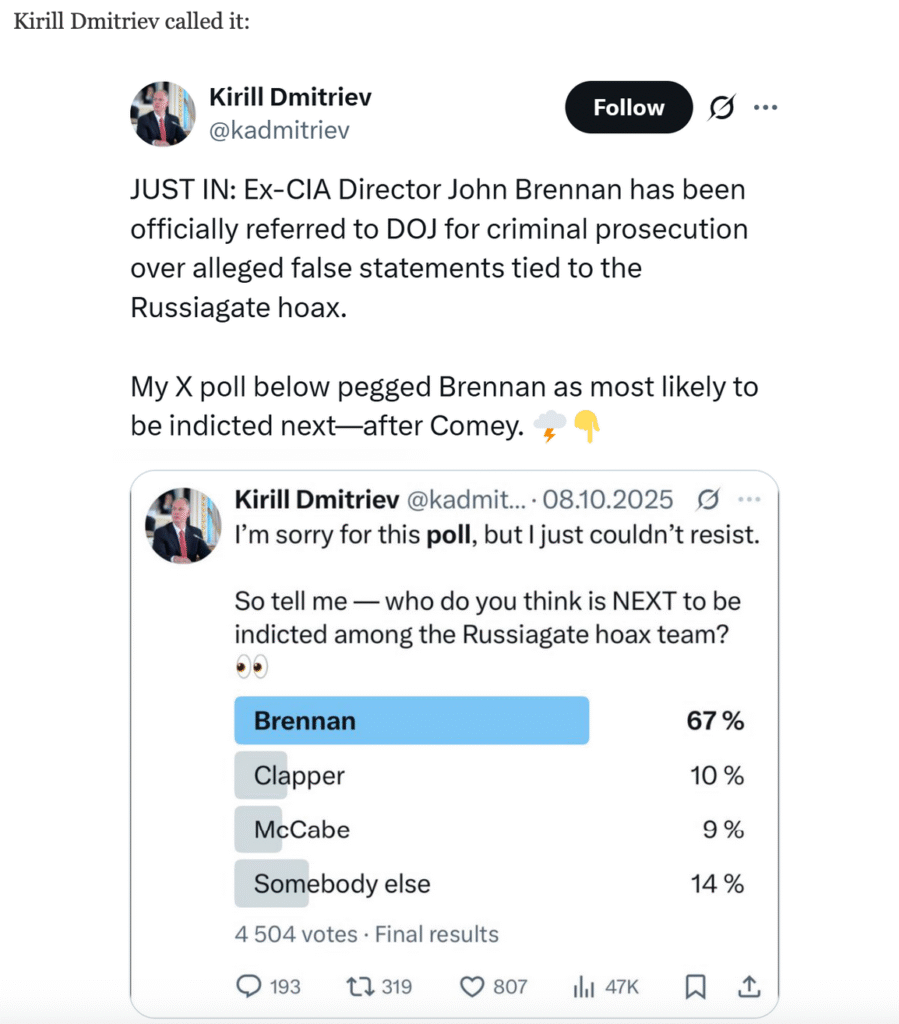Select the Somebody else poll option
899x1024 pixels.
pos(341,884)
